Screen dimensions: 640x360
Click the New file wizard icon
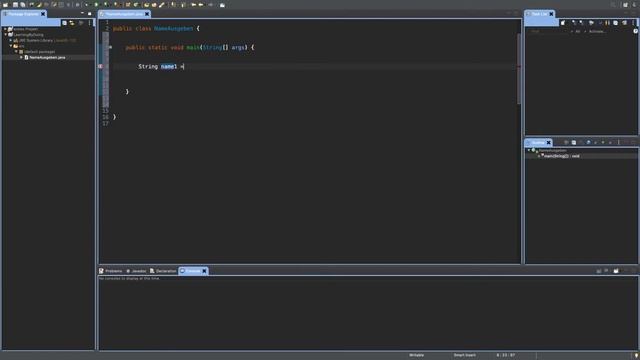[x=5, y=5]
